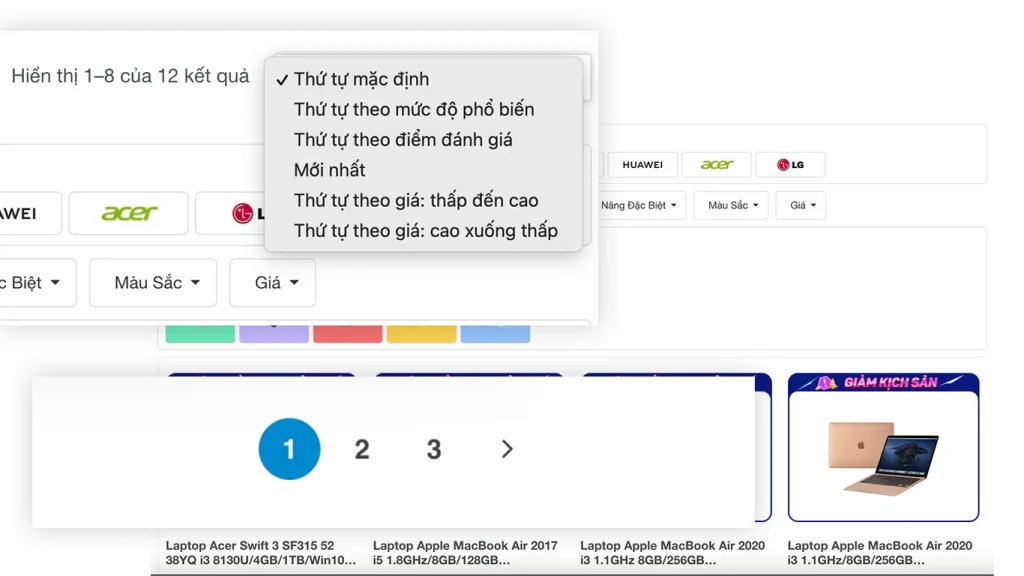This screenshot has width=1024, height=576.
Task: Open the gold MacBook Air product image
Action: (883, 456)
